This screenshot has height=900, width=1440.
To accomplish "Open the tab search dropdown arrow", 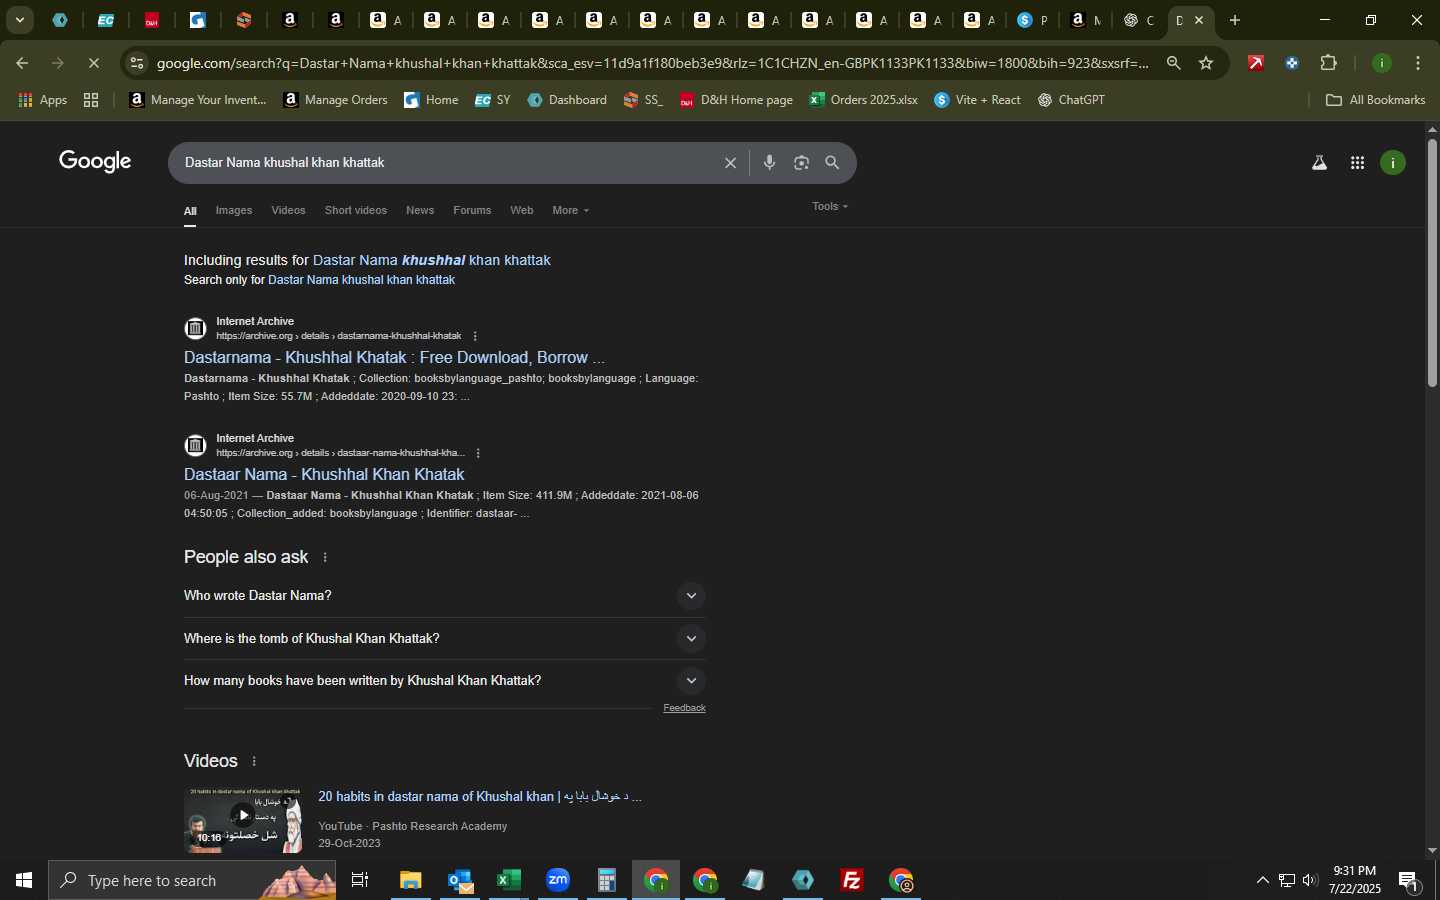I will pos(19,20).
